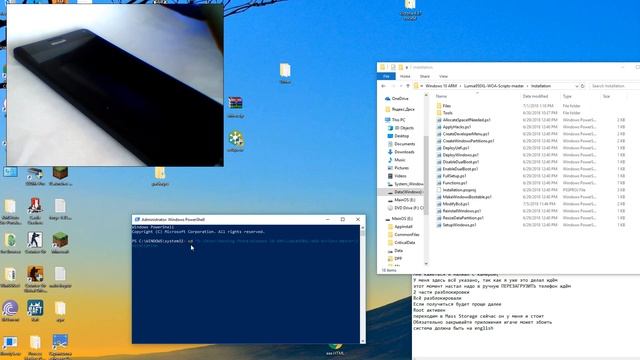640x360 pixels.
Task: Click the Lumia950XL-WOA-Scripts-master breadcrumb segment
Action: click(x=494, y=86)
